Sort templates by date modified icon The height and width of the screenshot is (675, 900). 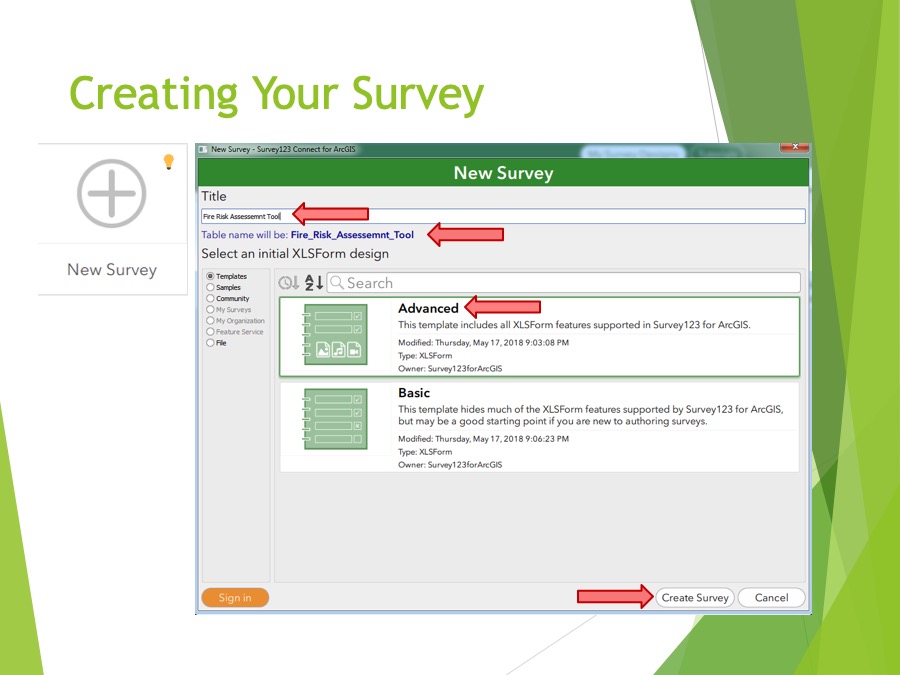pos(288,282)
